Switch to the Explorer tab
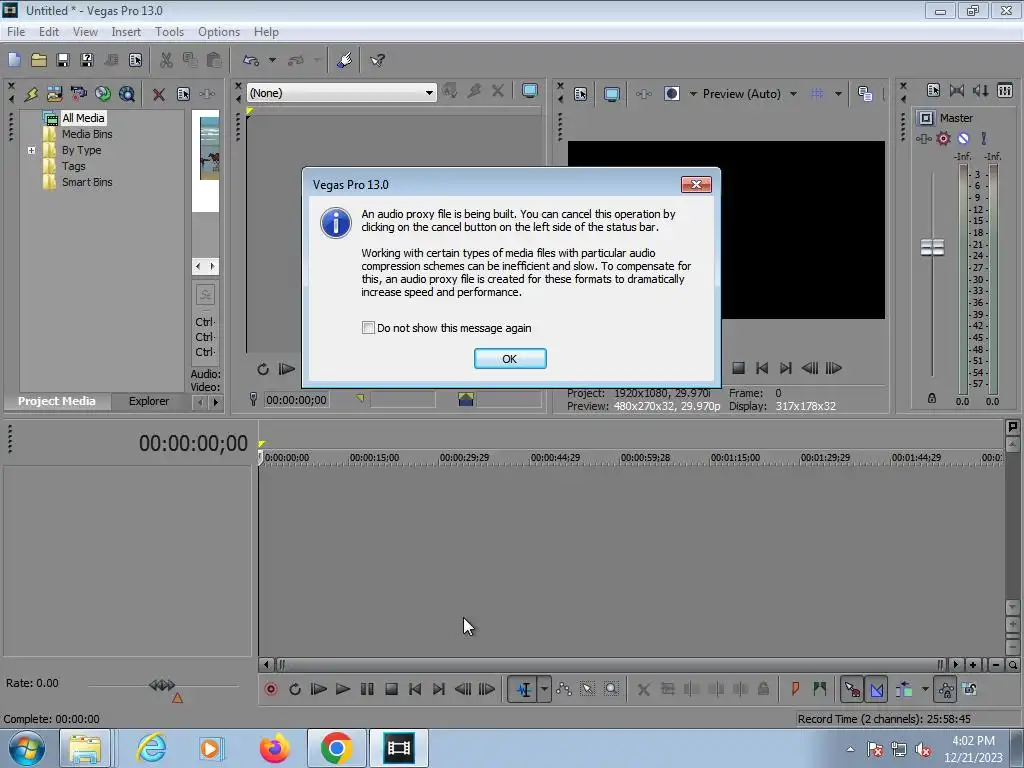This screenshot has height=768, width=1024. click(149, 401)
